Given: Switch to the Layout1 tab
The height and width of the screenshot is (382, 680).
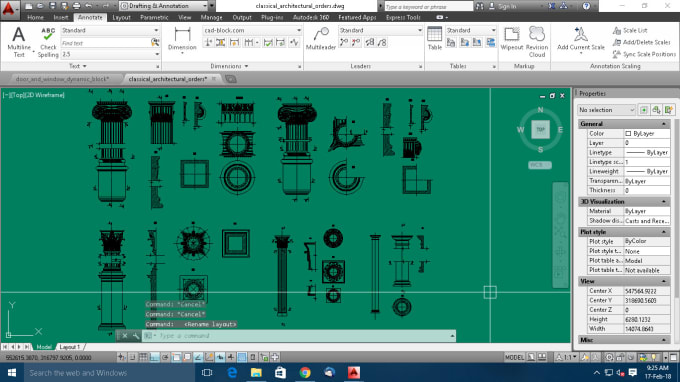Looking at the screenshot, I should (70, 347).
